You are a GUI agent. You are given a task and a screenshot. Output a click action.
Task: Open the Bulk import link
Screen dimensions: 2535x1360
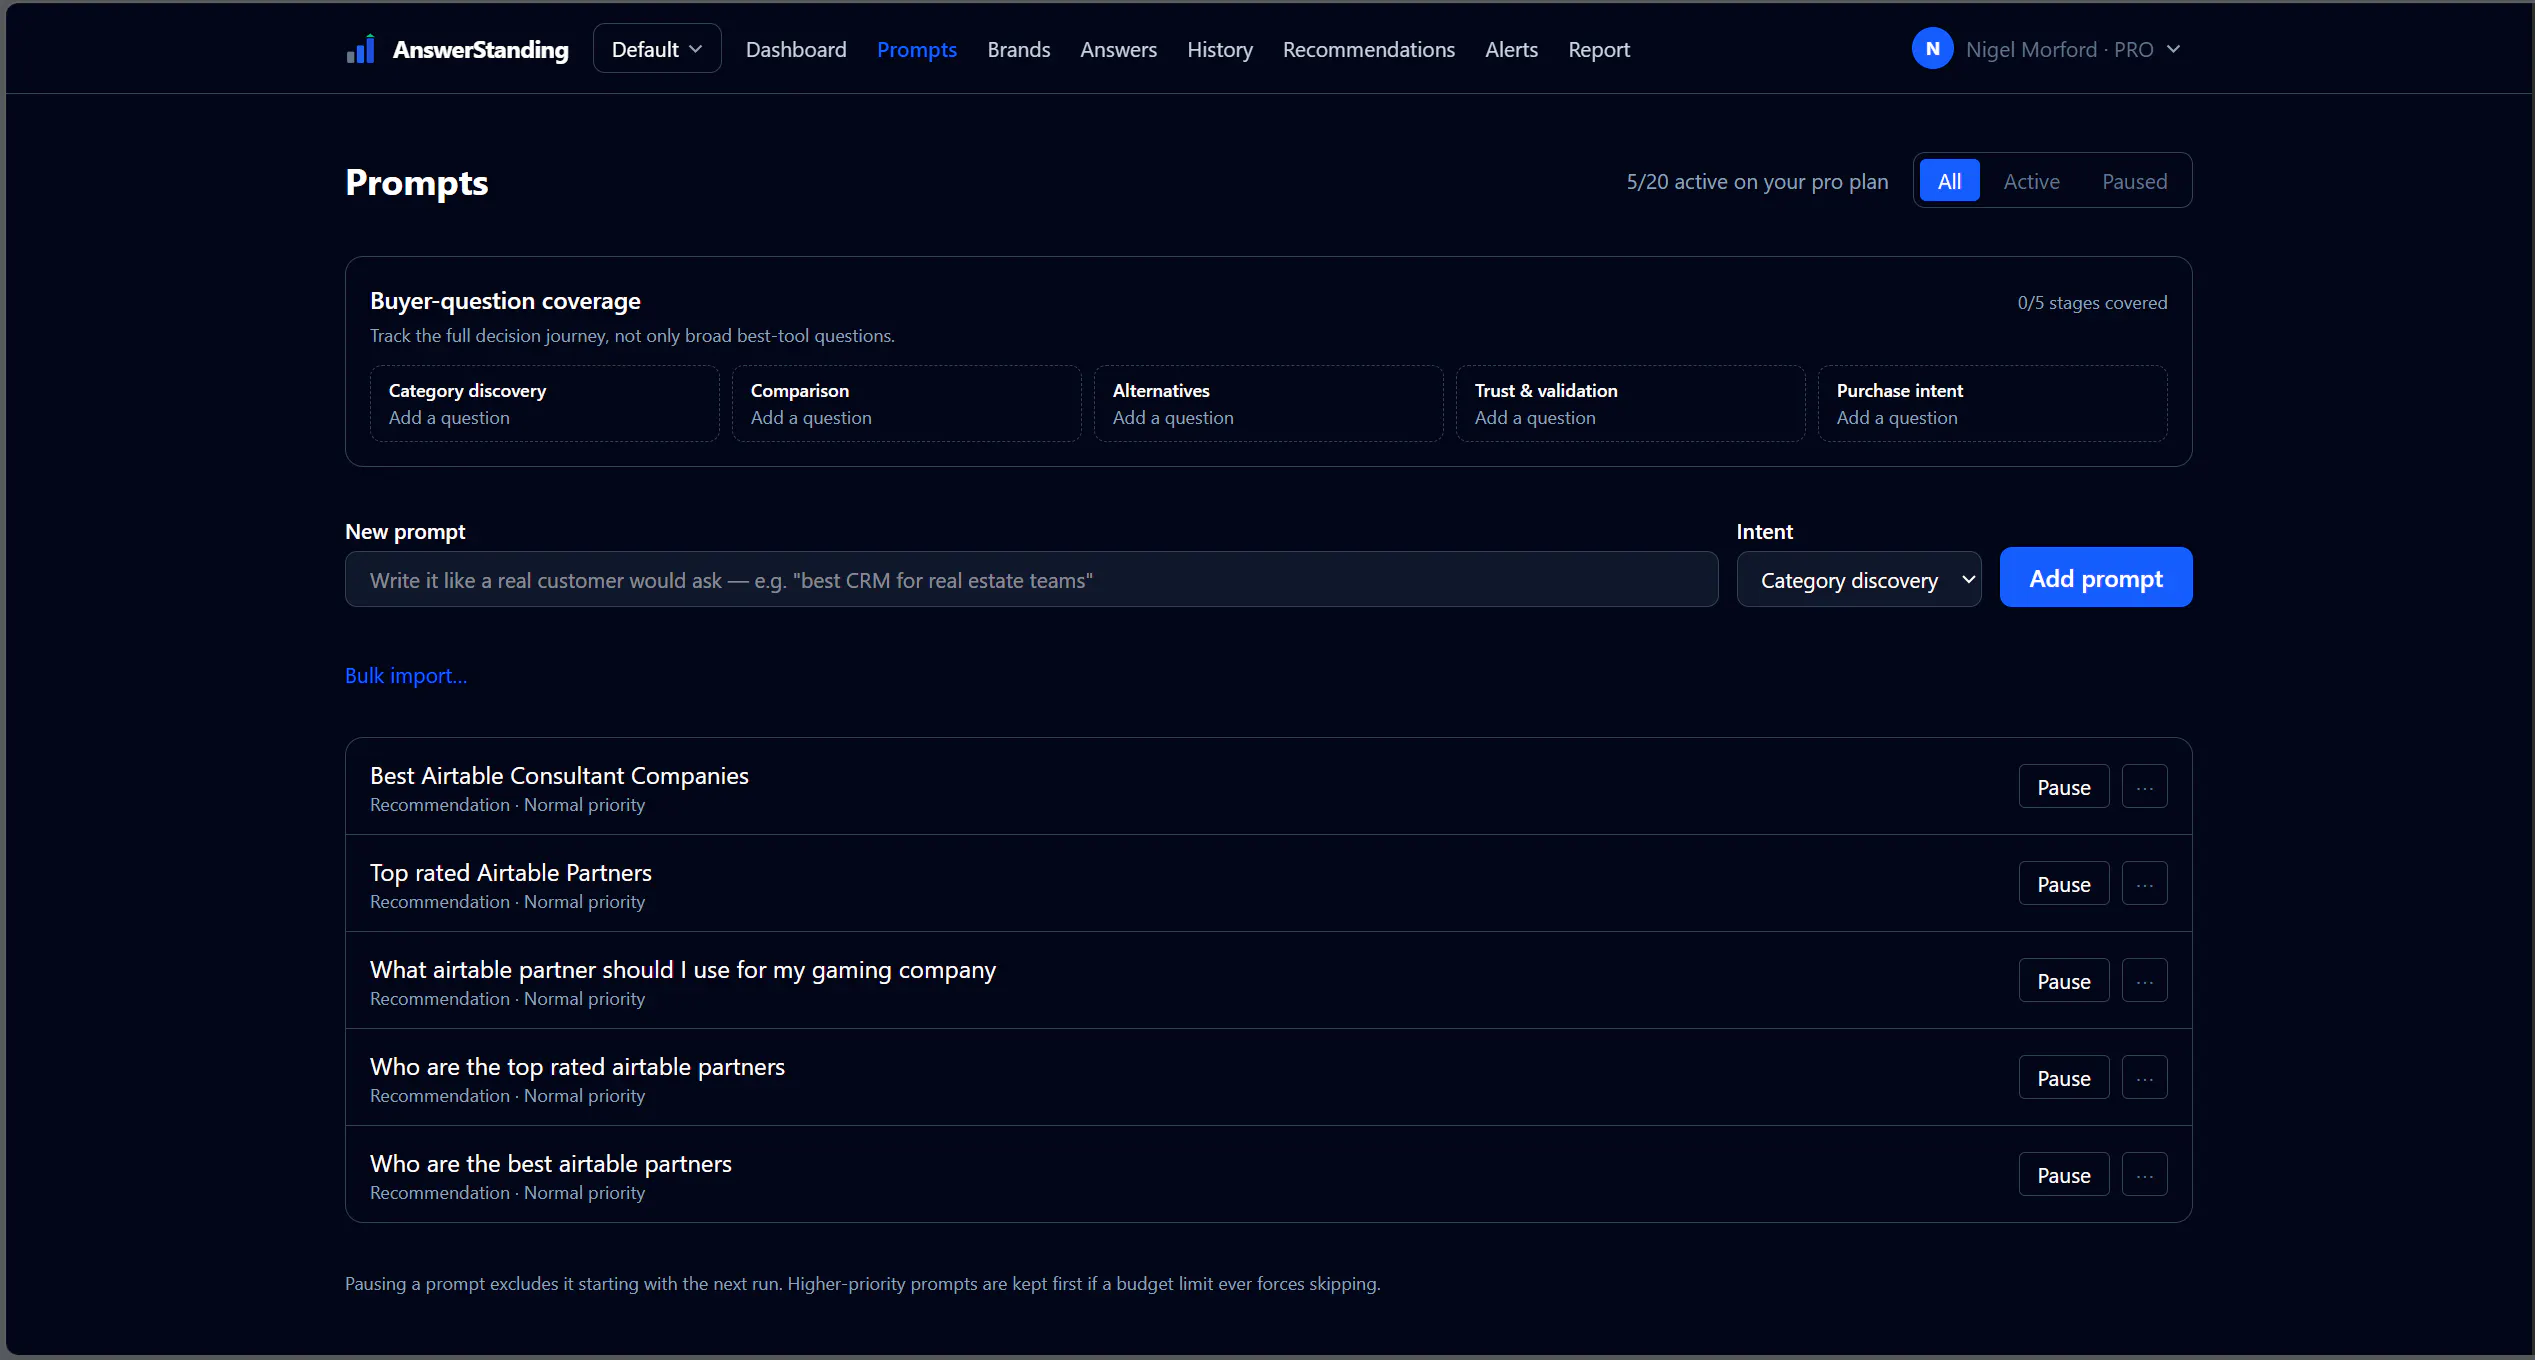point(406,676)
